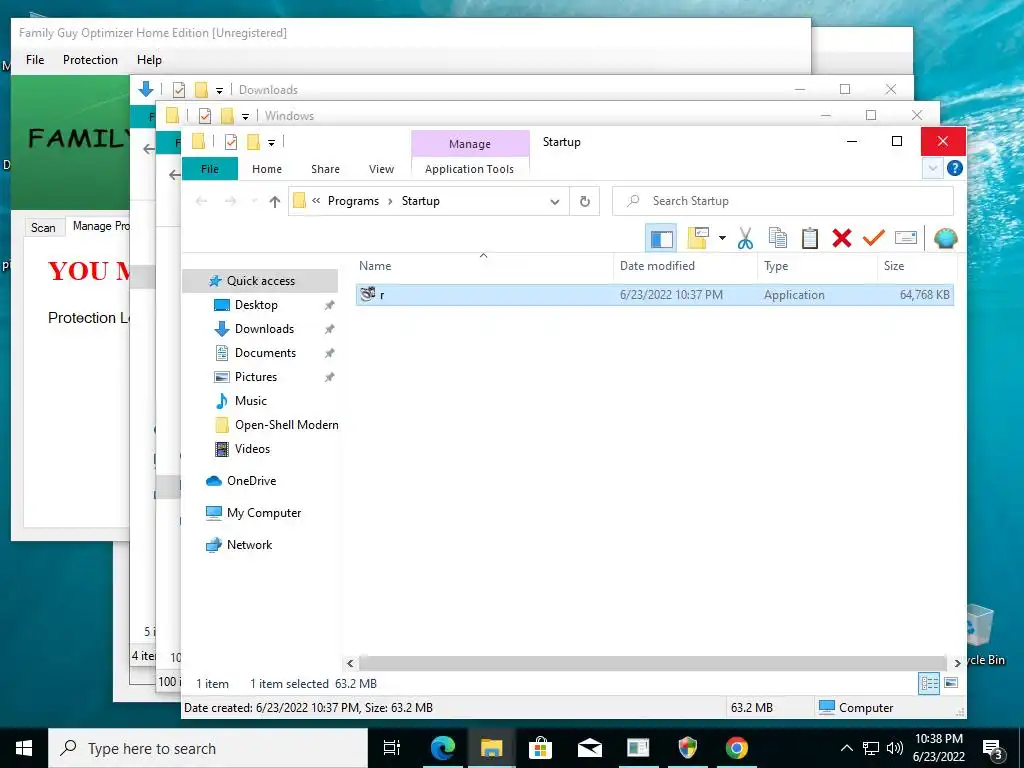
Task: Open the recent locations dropdown arrow
Action: coord(254,201)
